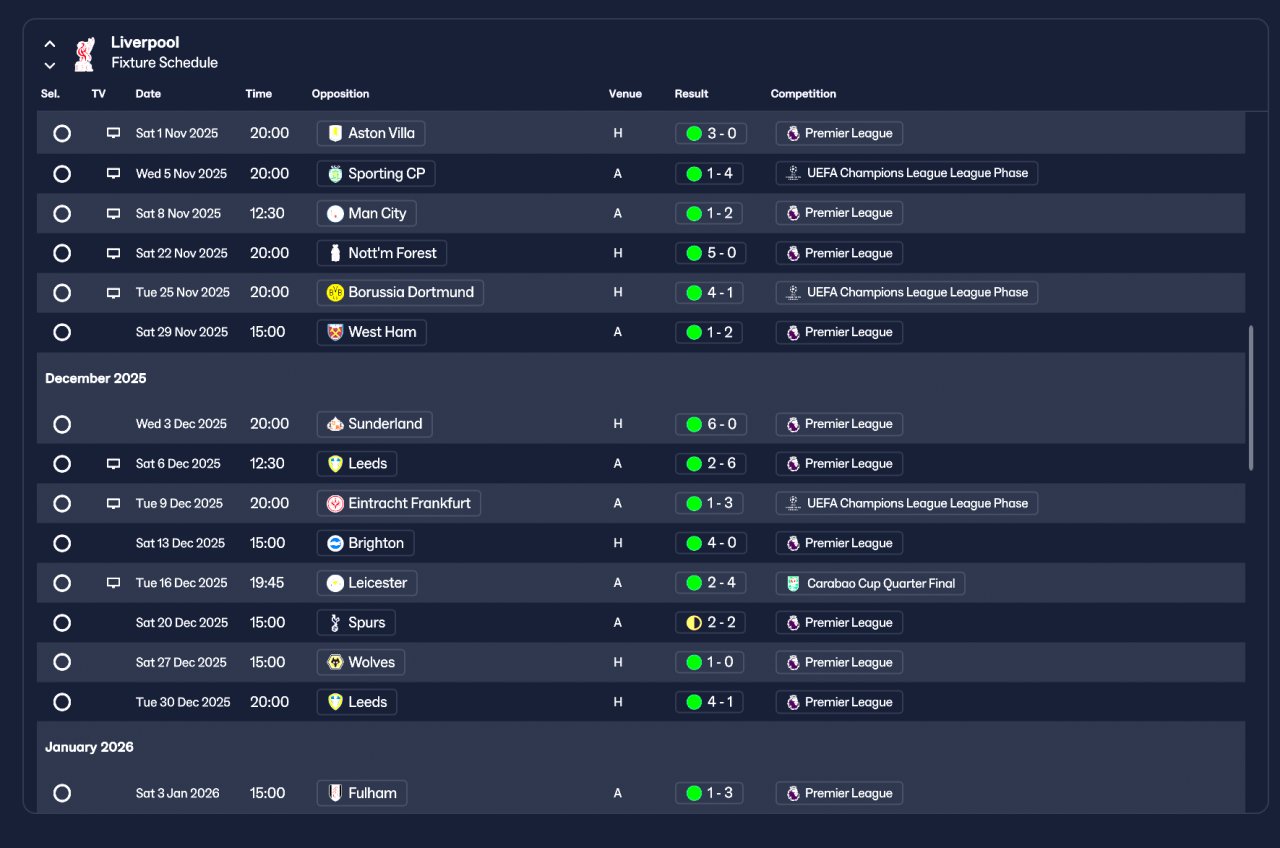Screen dimensions: 1280x848
Task: Click the up chevron beside Liverpool
Action: (50, 44)
